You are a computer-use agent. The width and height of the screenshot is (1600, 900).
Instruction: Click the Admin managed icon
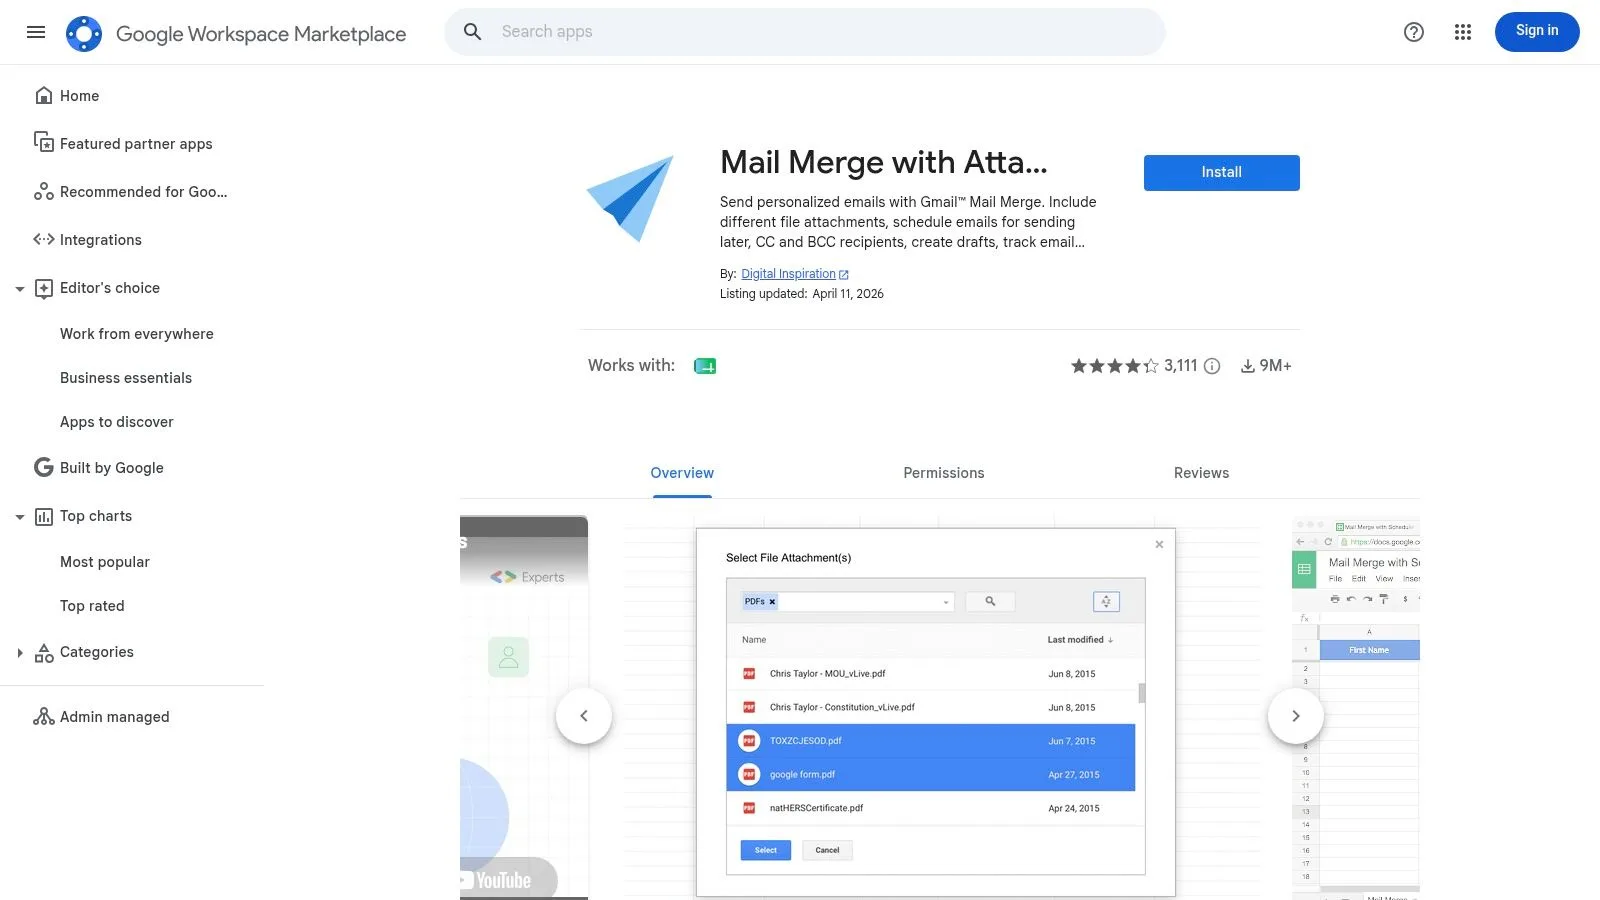[x=44, y=716]
